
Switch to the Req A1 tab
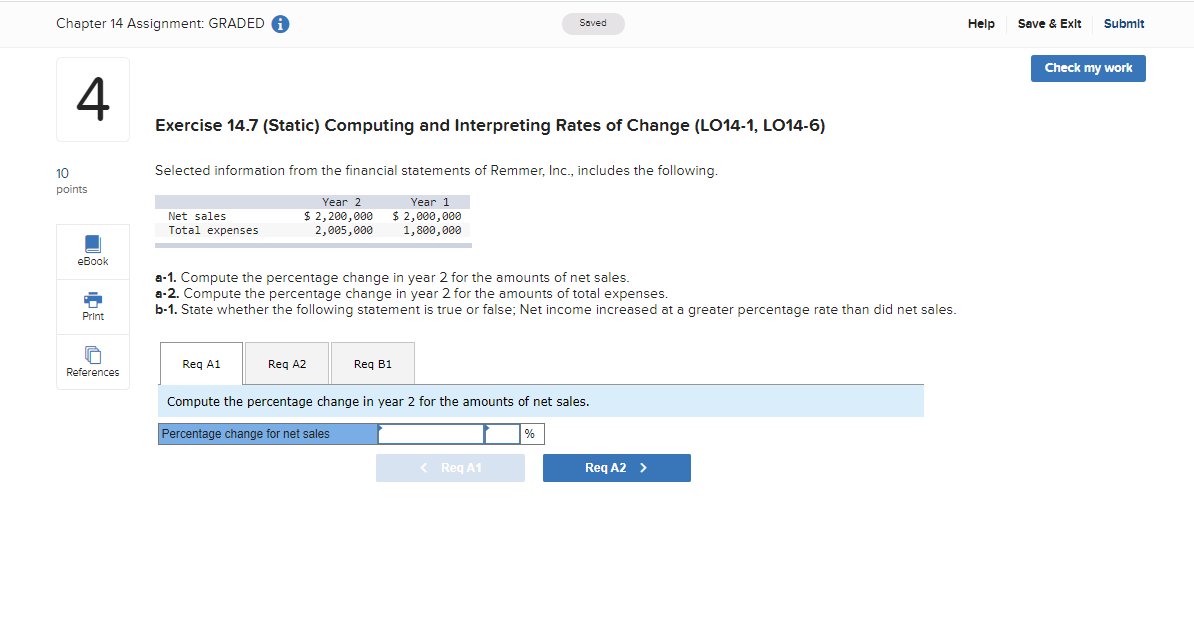(x=200, y=363)
